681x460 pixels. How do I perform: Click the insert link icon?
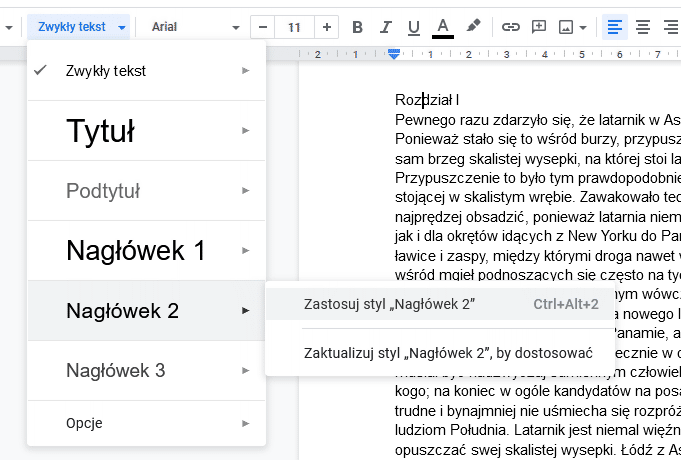pos(511,27)
